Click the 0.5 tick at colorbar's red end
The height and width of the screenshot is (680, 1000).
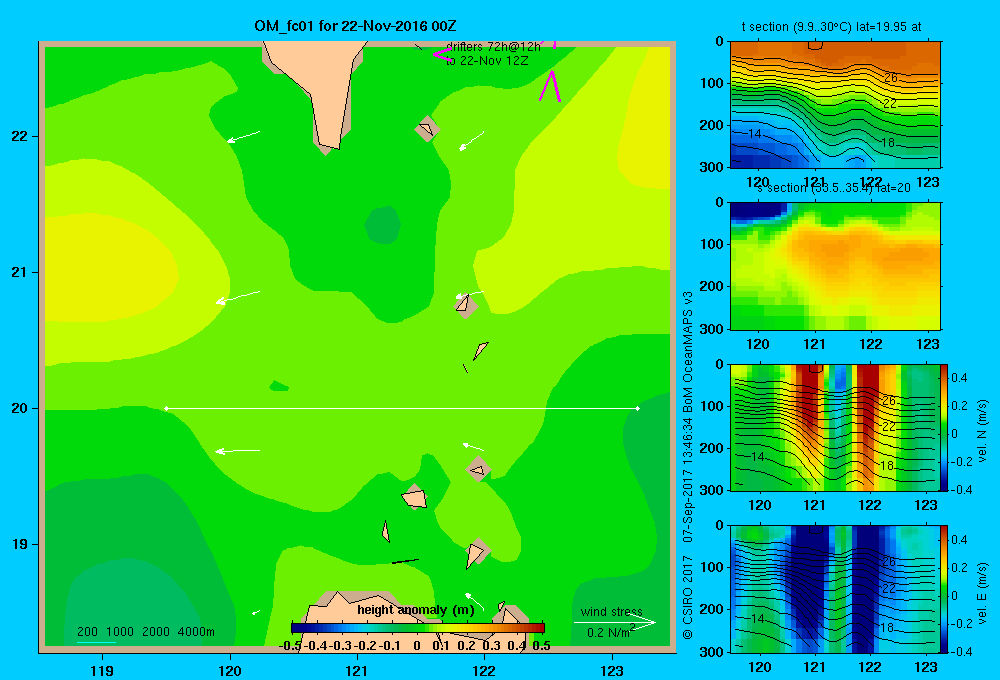[541, 645]
